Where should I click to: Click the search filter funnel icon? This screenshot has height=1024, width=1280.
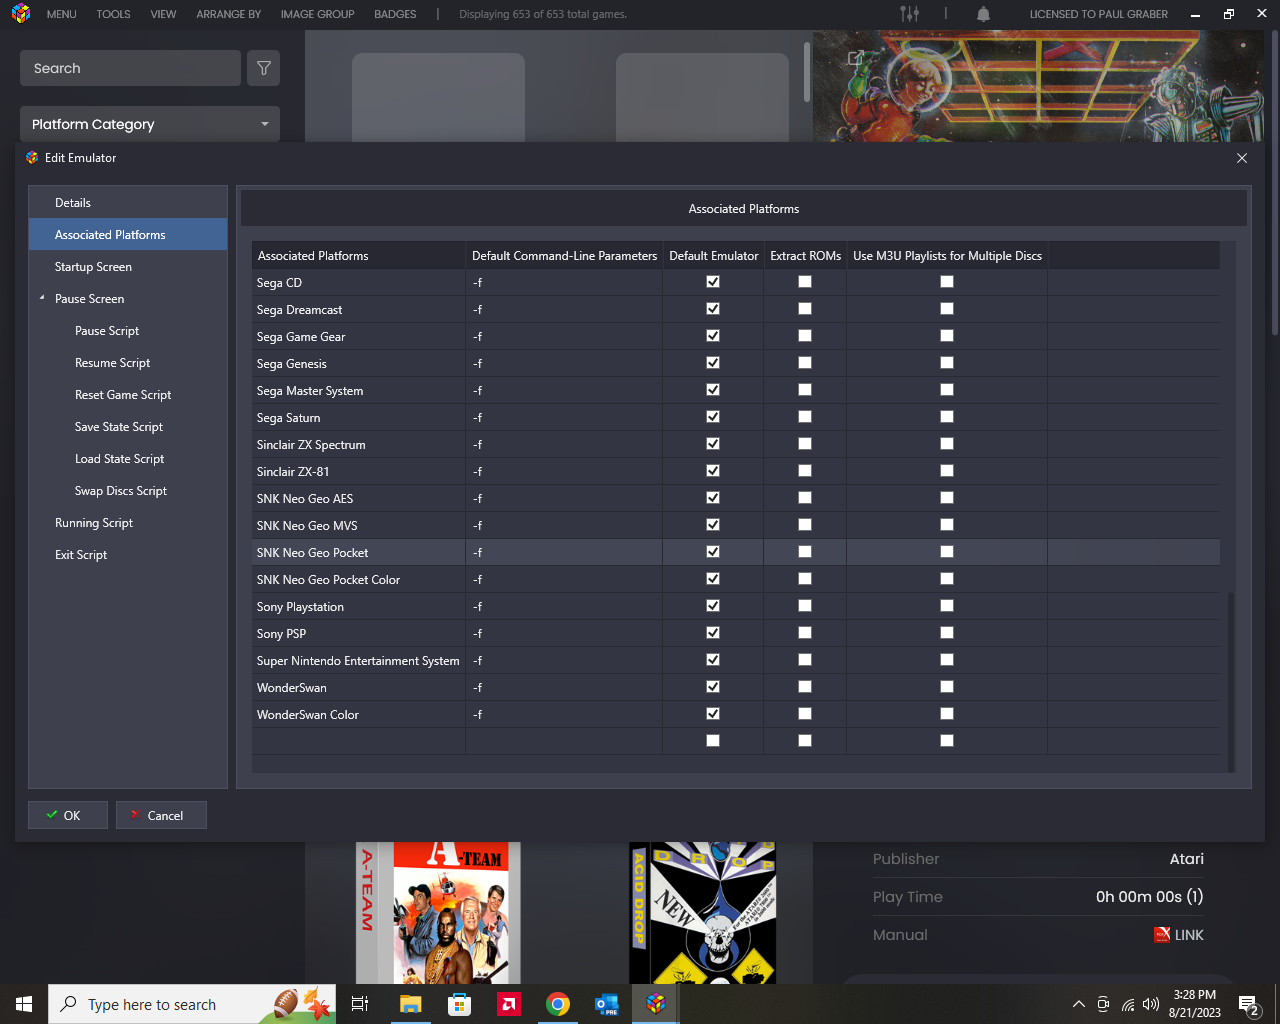point(264,68)
